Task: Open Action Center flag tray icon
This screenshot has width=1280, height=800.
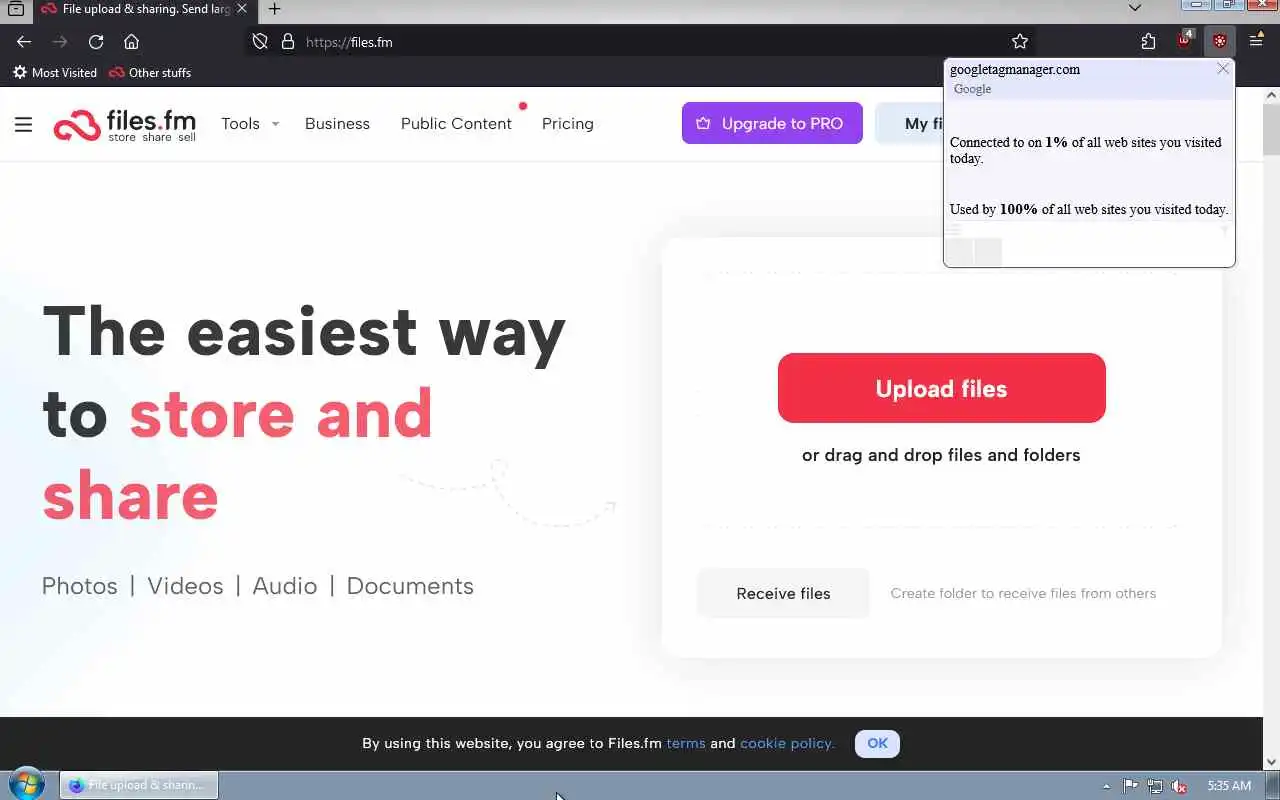Action: point(1130,786)
